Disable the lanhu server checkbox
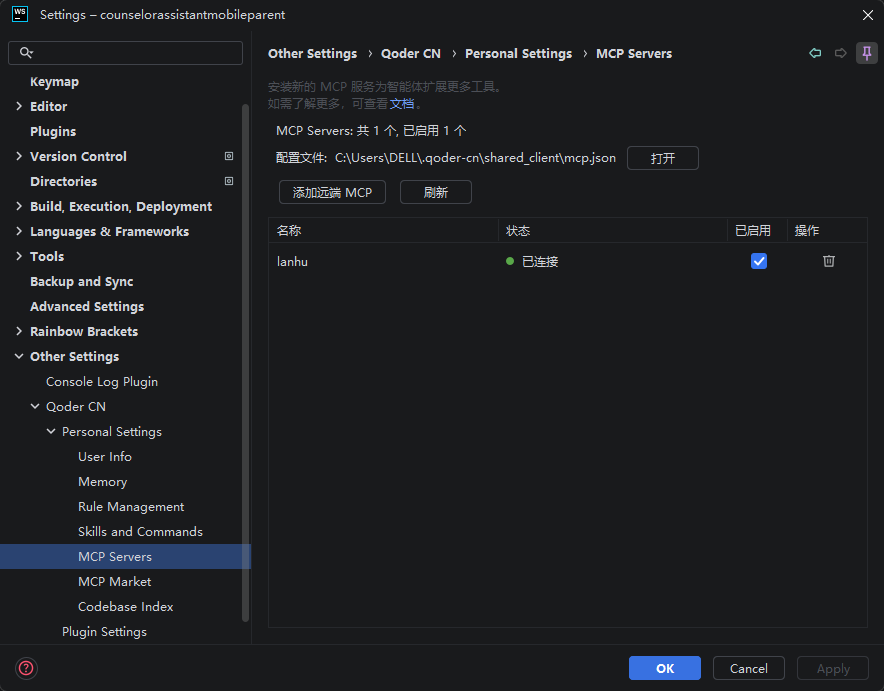Image resolution: width=884 pixels, height=691 pixels. [x=758, y=261]
